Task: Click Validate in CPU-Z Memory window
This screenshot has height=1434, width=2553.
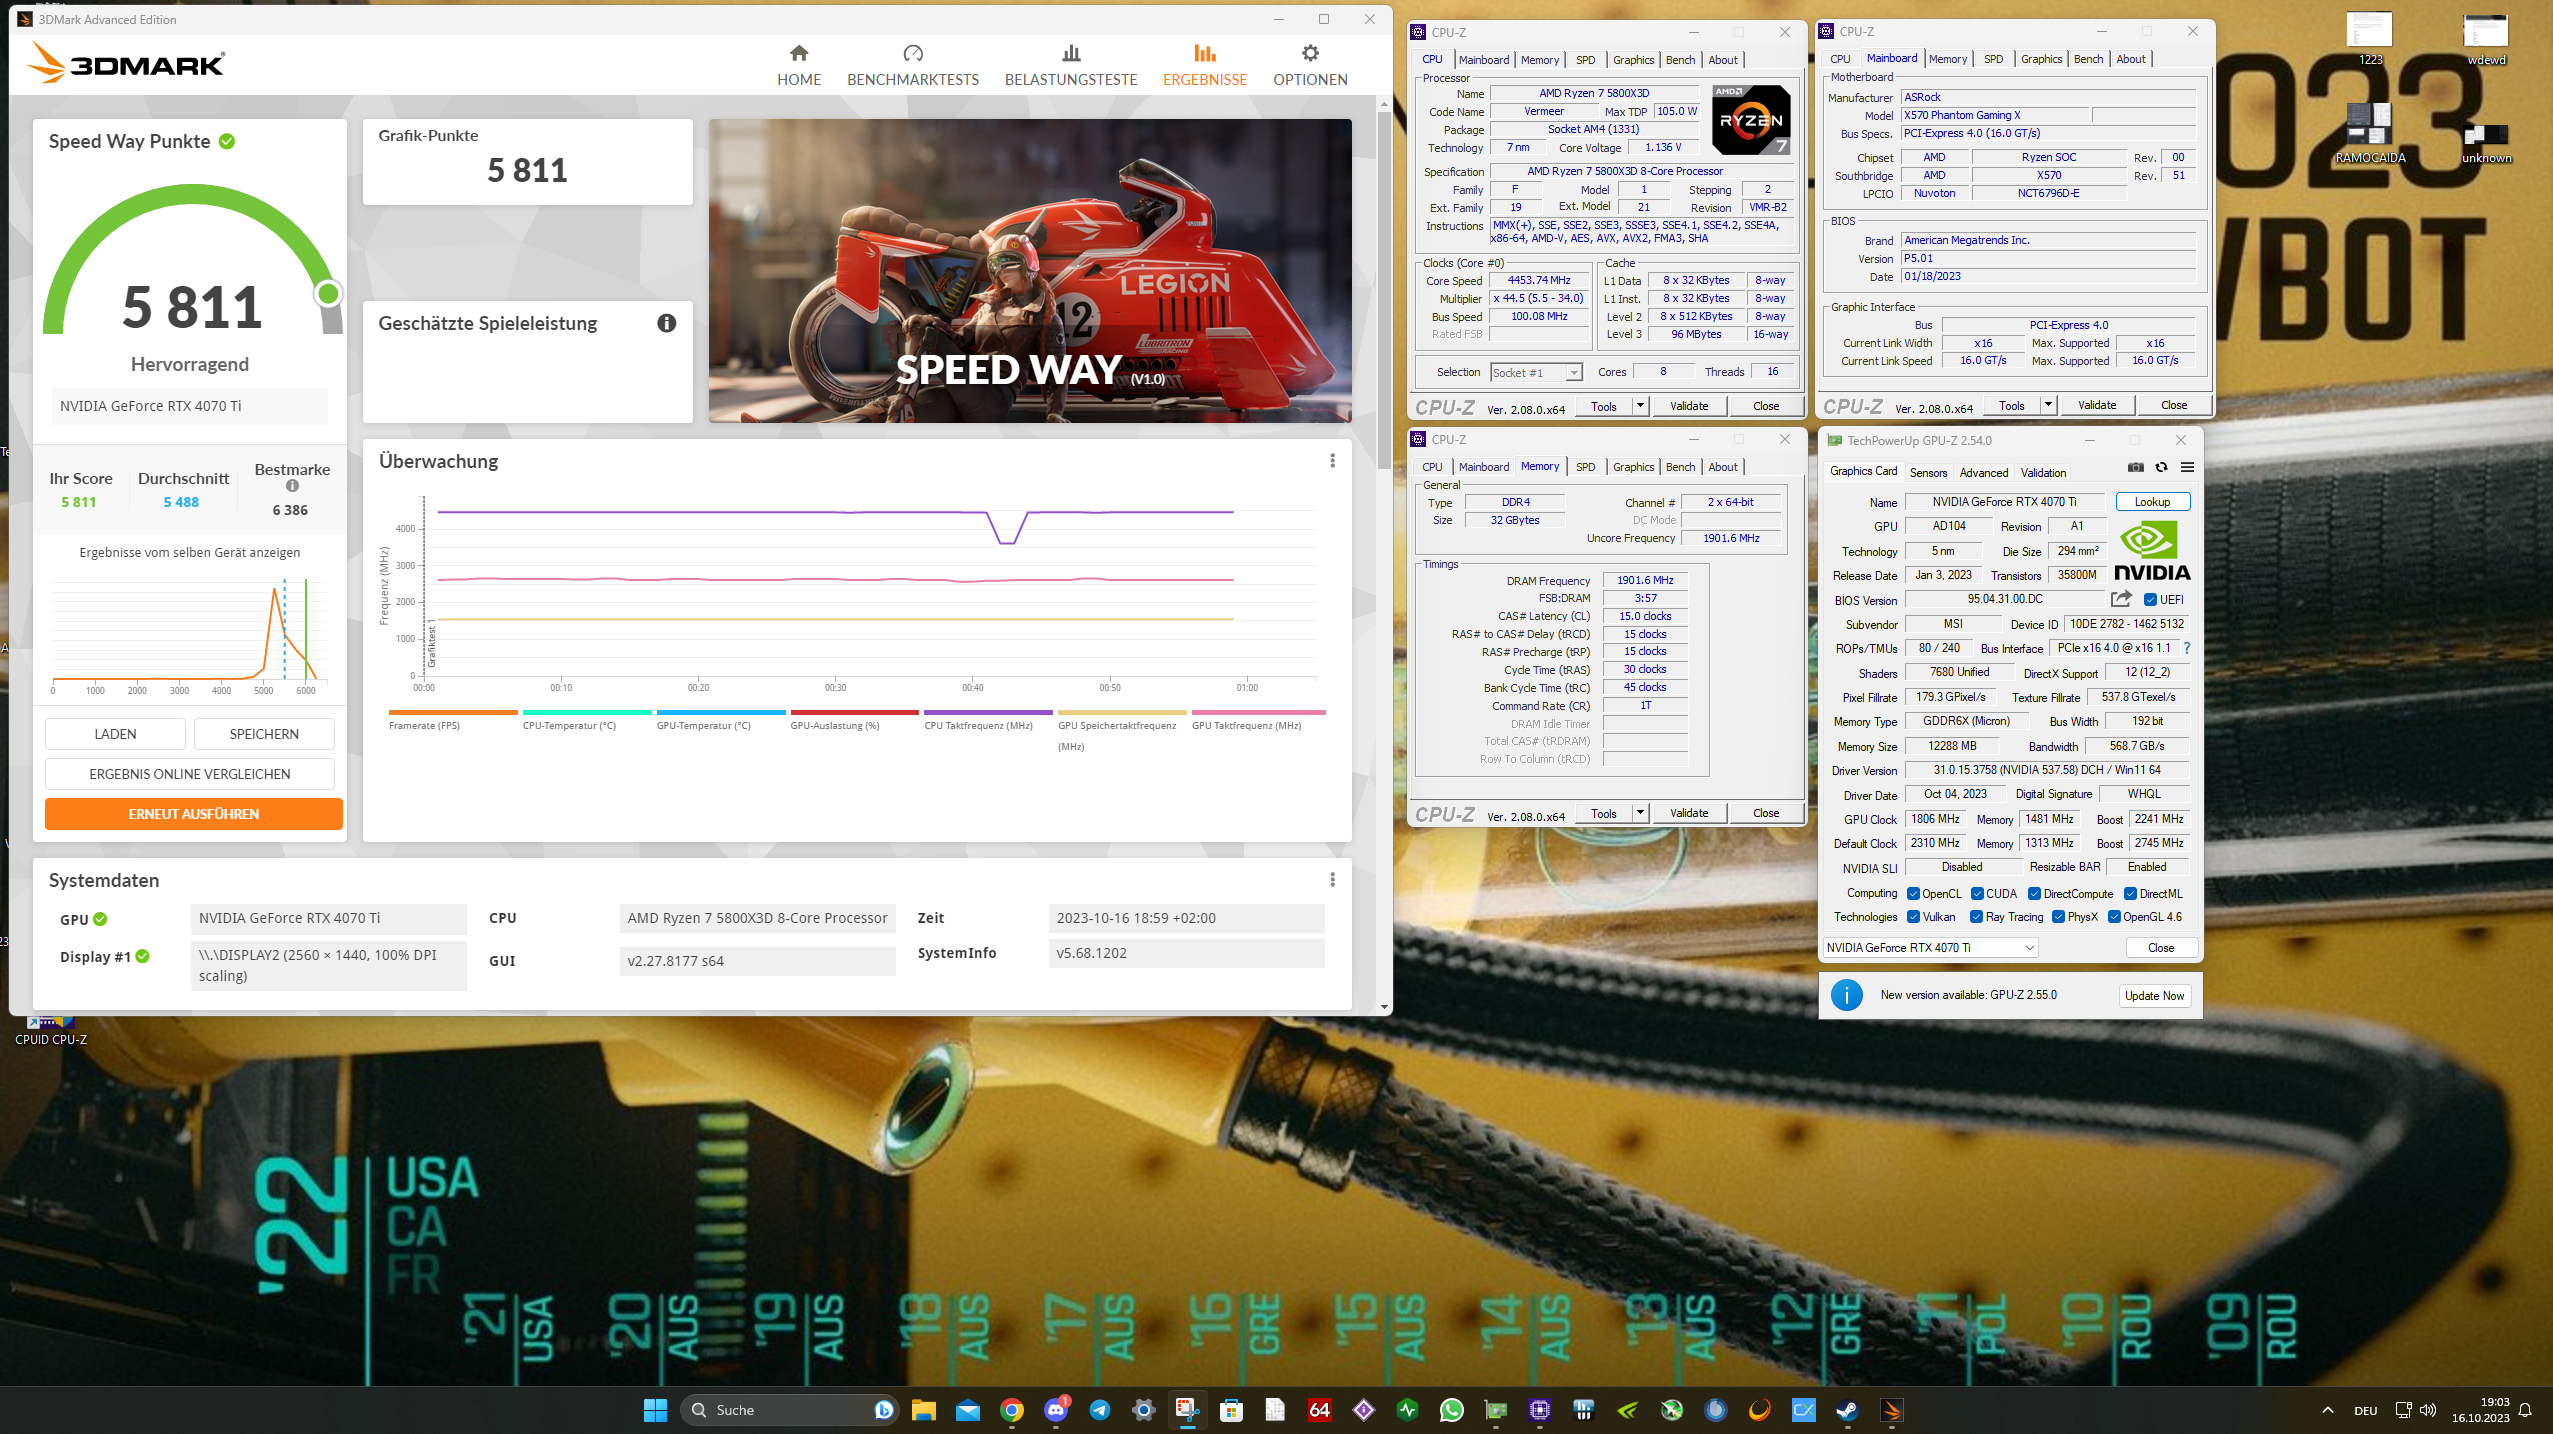Action: pos(1688,813)
